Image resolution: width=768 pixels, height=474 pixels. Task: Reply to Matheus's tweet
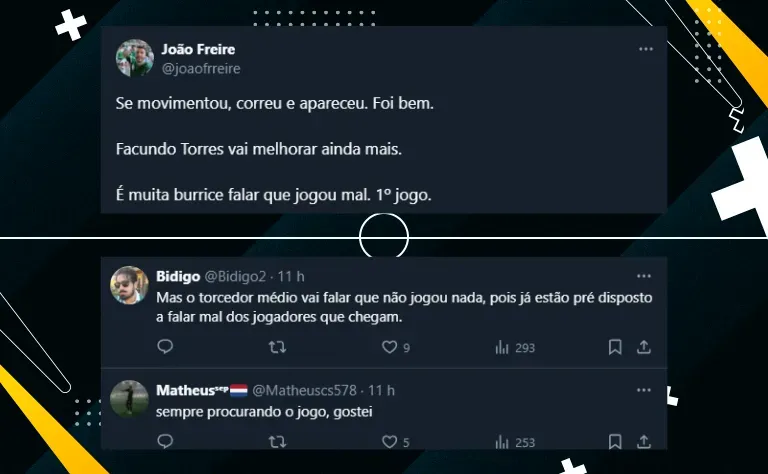click(165, 441)
